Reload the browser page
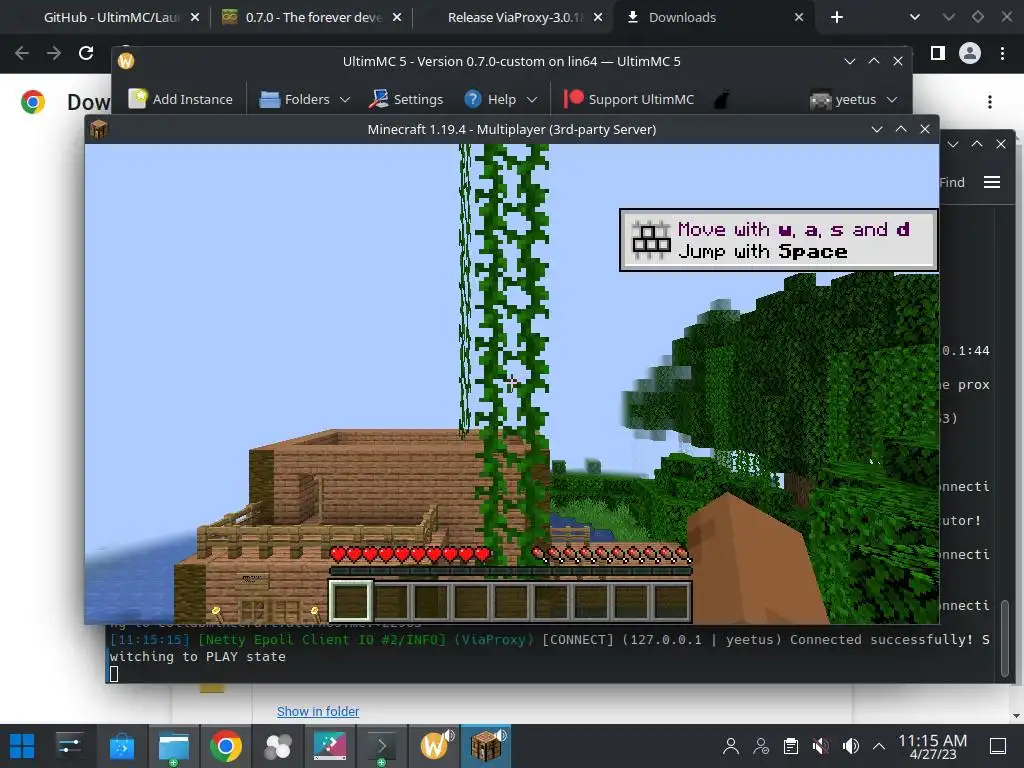Screen dimensions: 1024x768 coord(86,53)
